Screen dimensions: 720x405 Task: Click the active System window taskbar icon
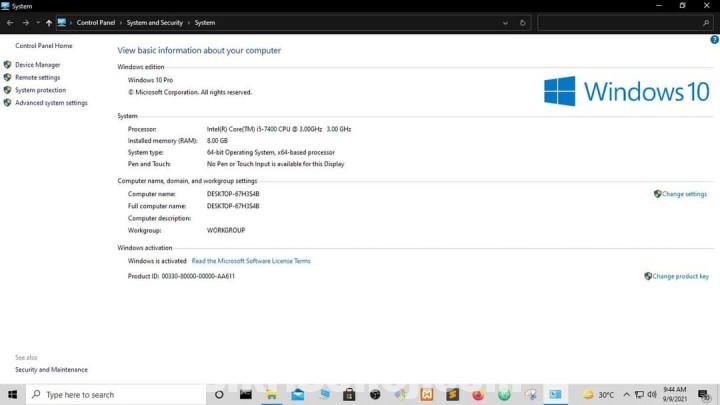tap(555, 394)
